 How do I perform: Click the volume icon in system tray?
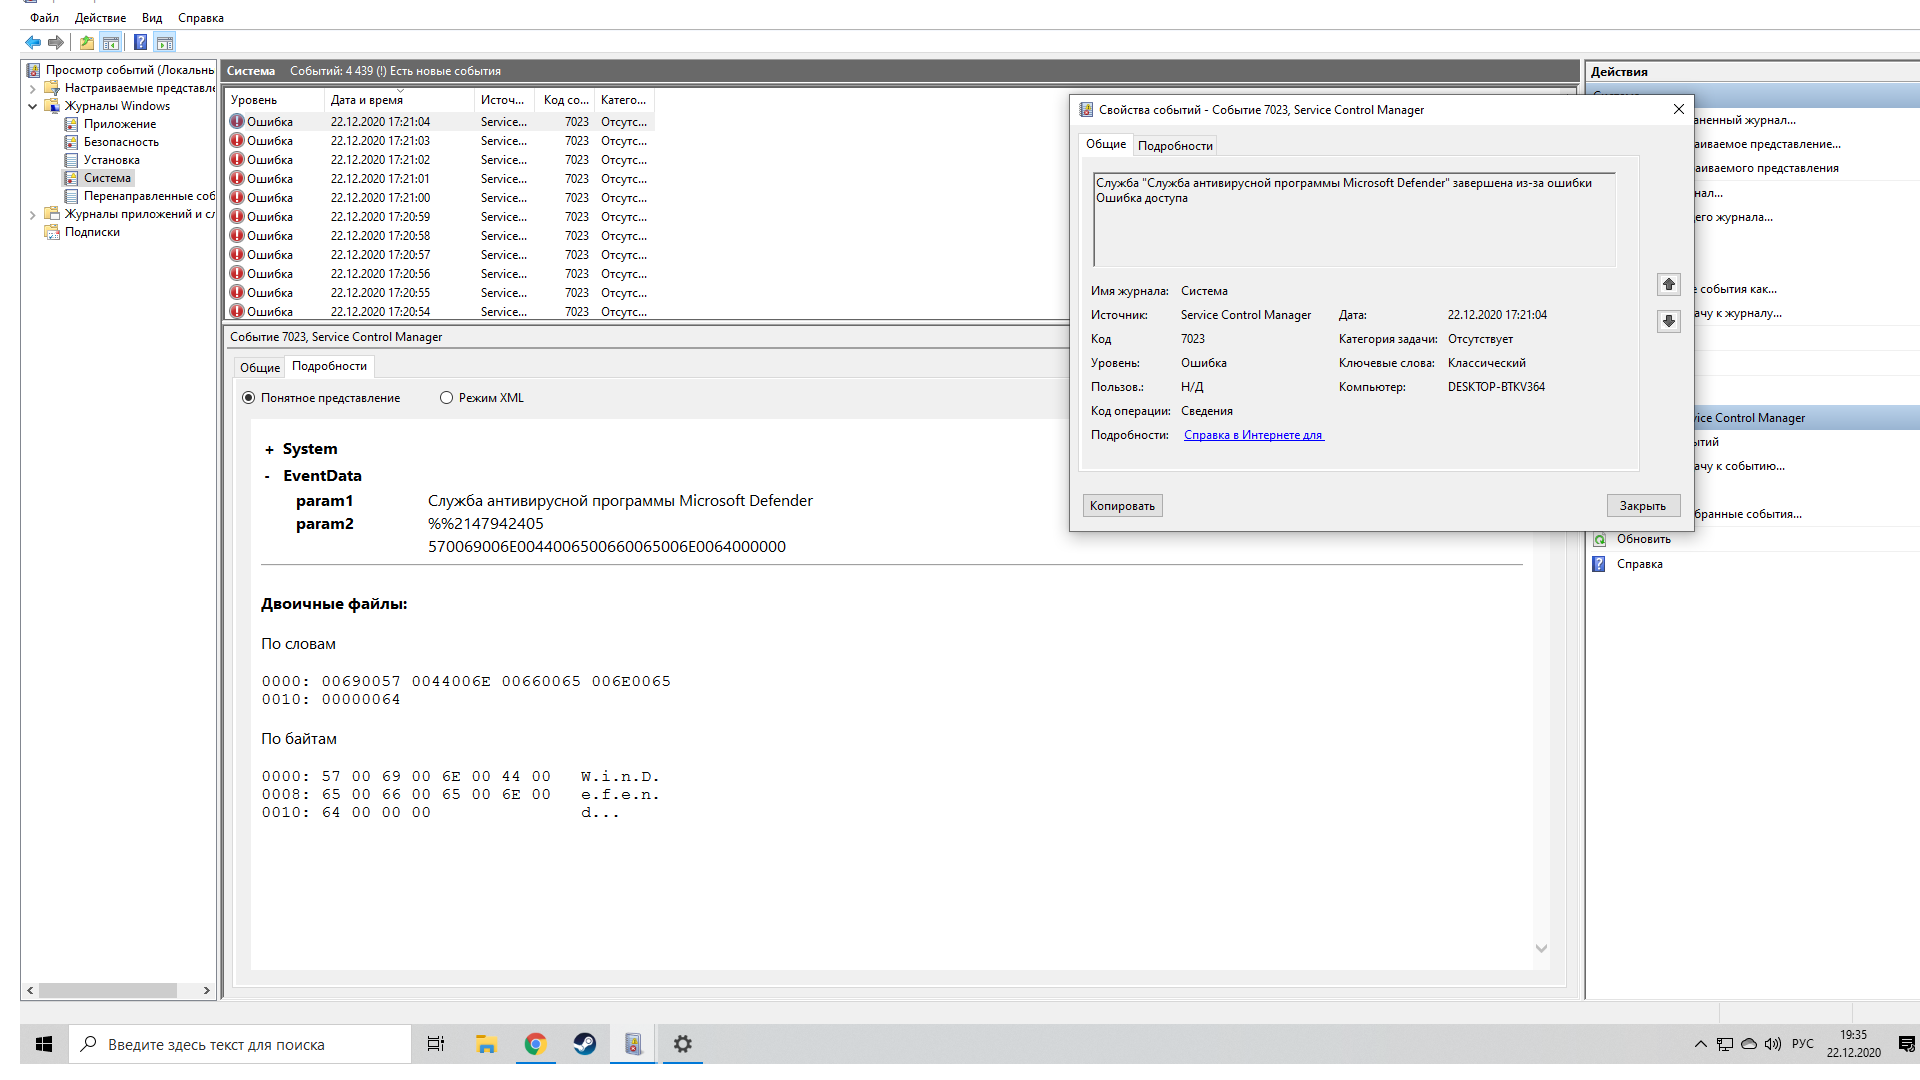[1773, 1044]
